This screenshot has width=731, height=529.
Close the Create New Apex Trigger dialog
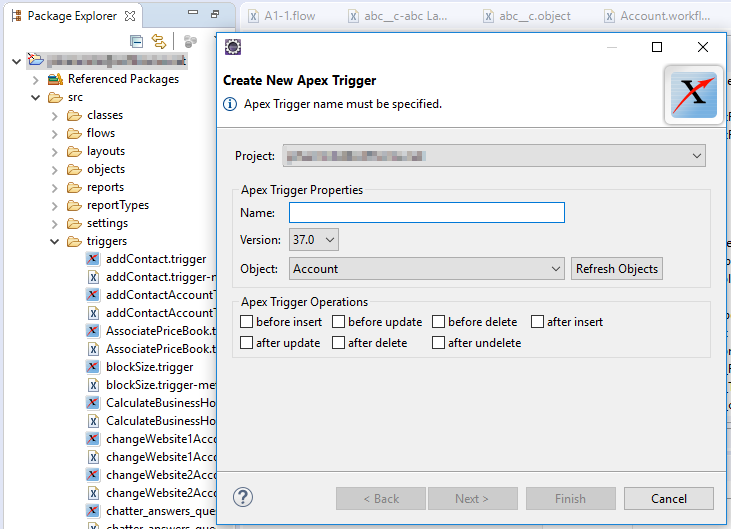tap(703, 47)
